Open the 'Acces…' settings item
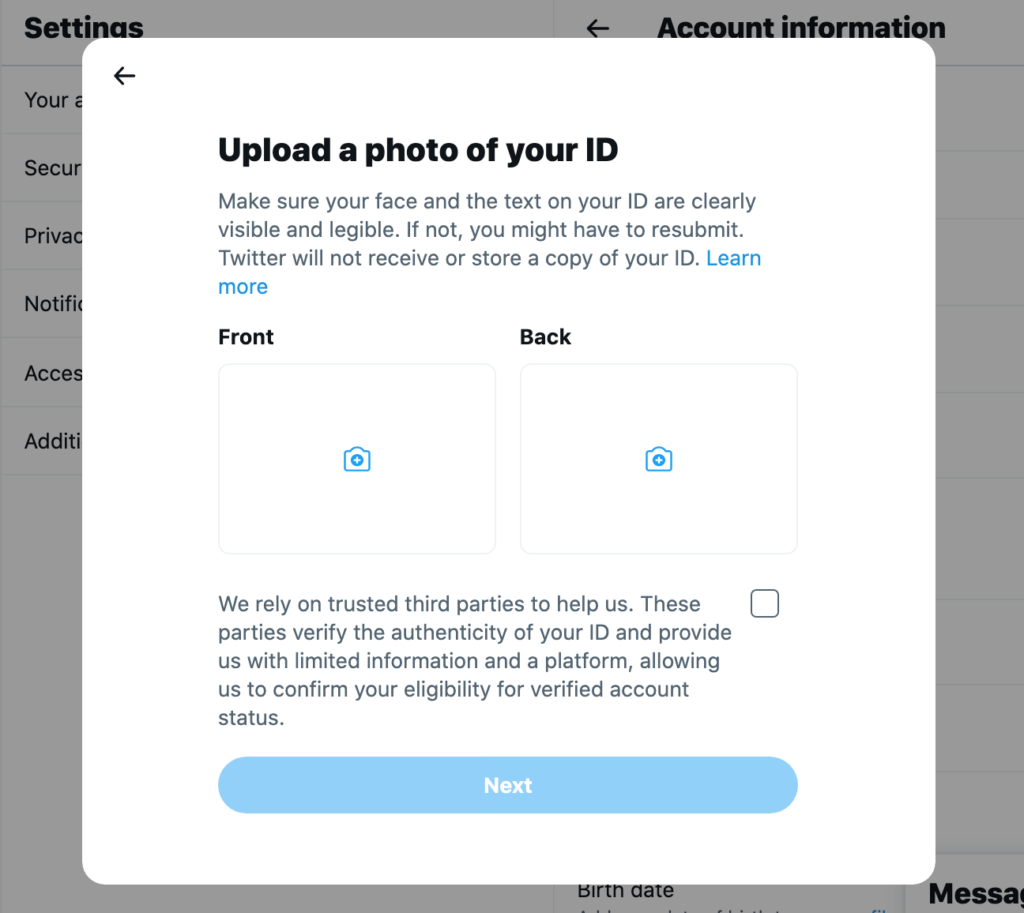Image resolution: width=1024 pixels, height=913 pixels. tap(52, 373)
